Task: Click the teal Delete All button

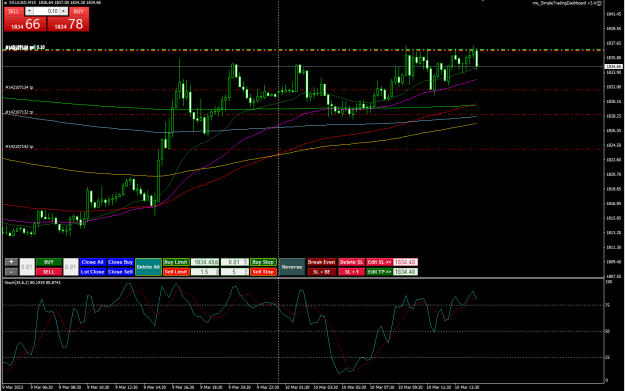Action: point(148,267)
